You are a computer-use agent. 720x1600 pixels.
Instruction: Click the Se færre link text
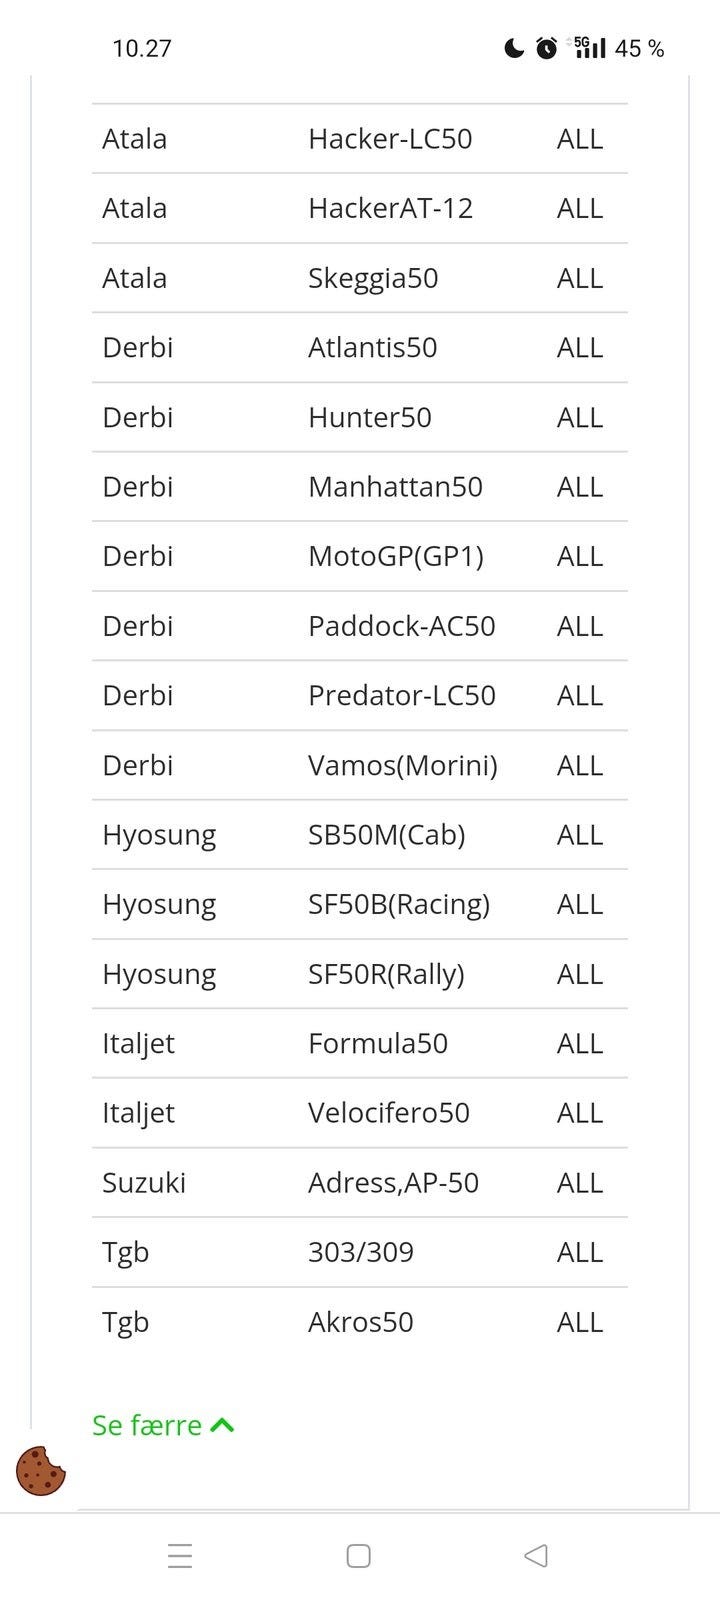pyautogui.click(x=147, y=1425)
